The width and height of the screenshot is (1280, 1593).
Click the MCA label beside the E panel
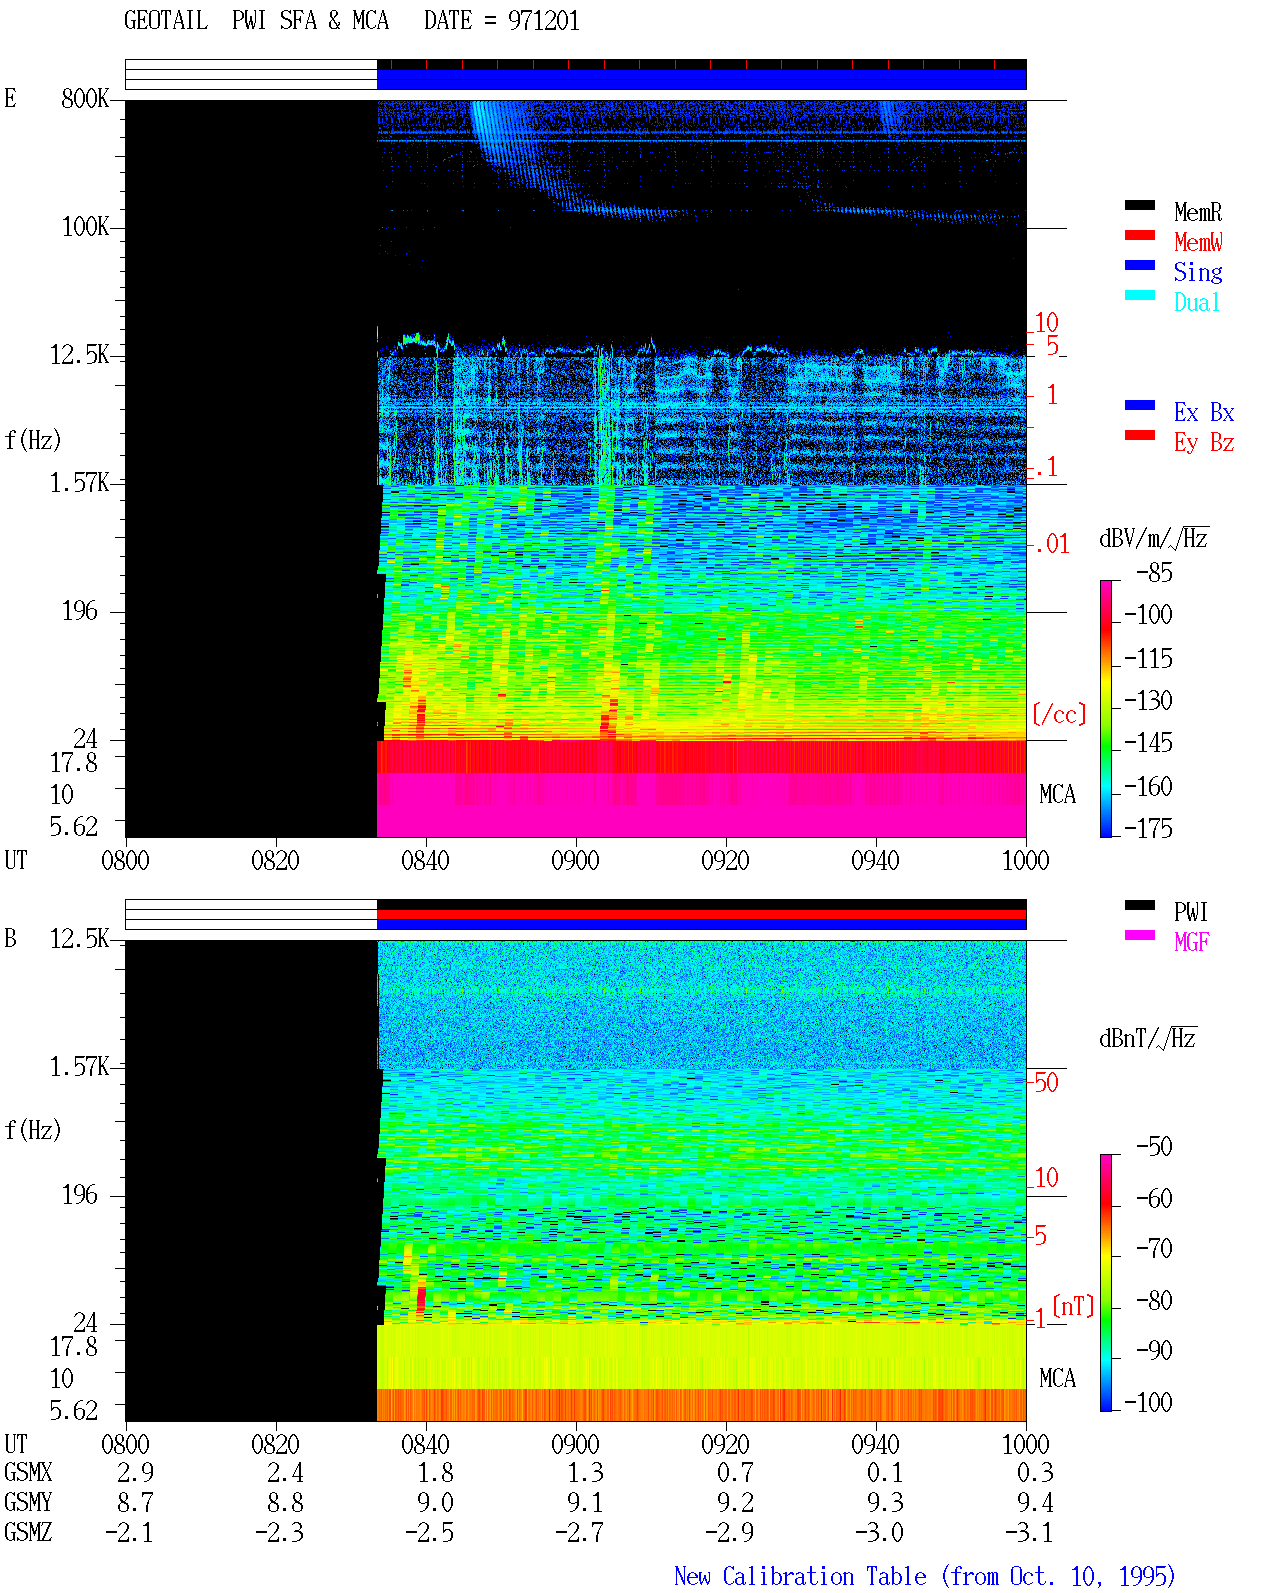coord(1057,794)
